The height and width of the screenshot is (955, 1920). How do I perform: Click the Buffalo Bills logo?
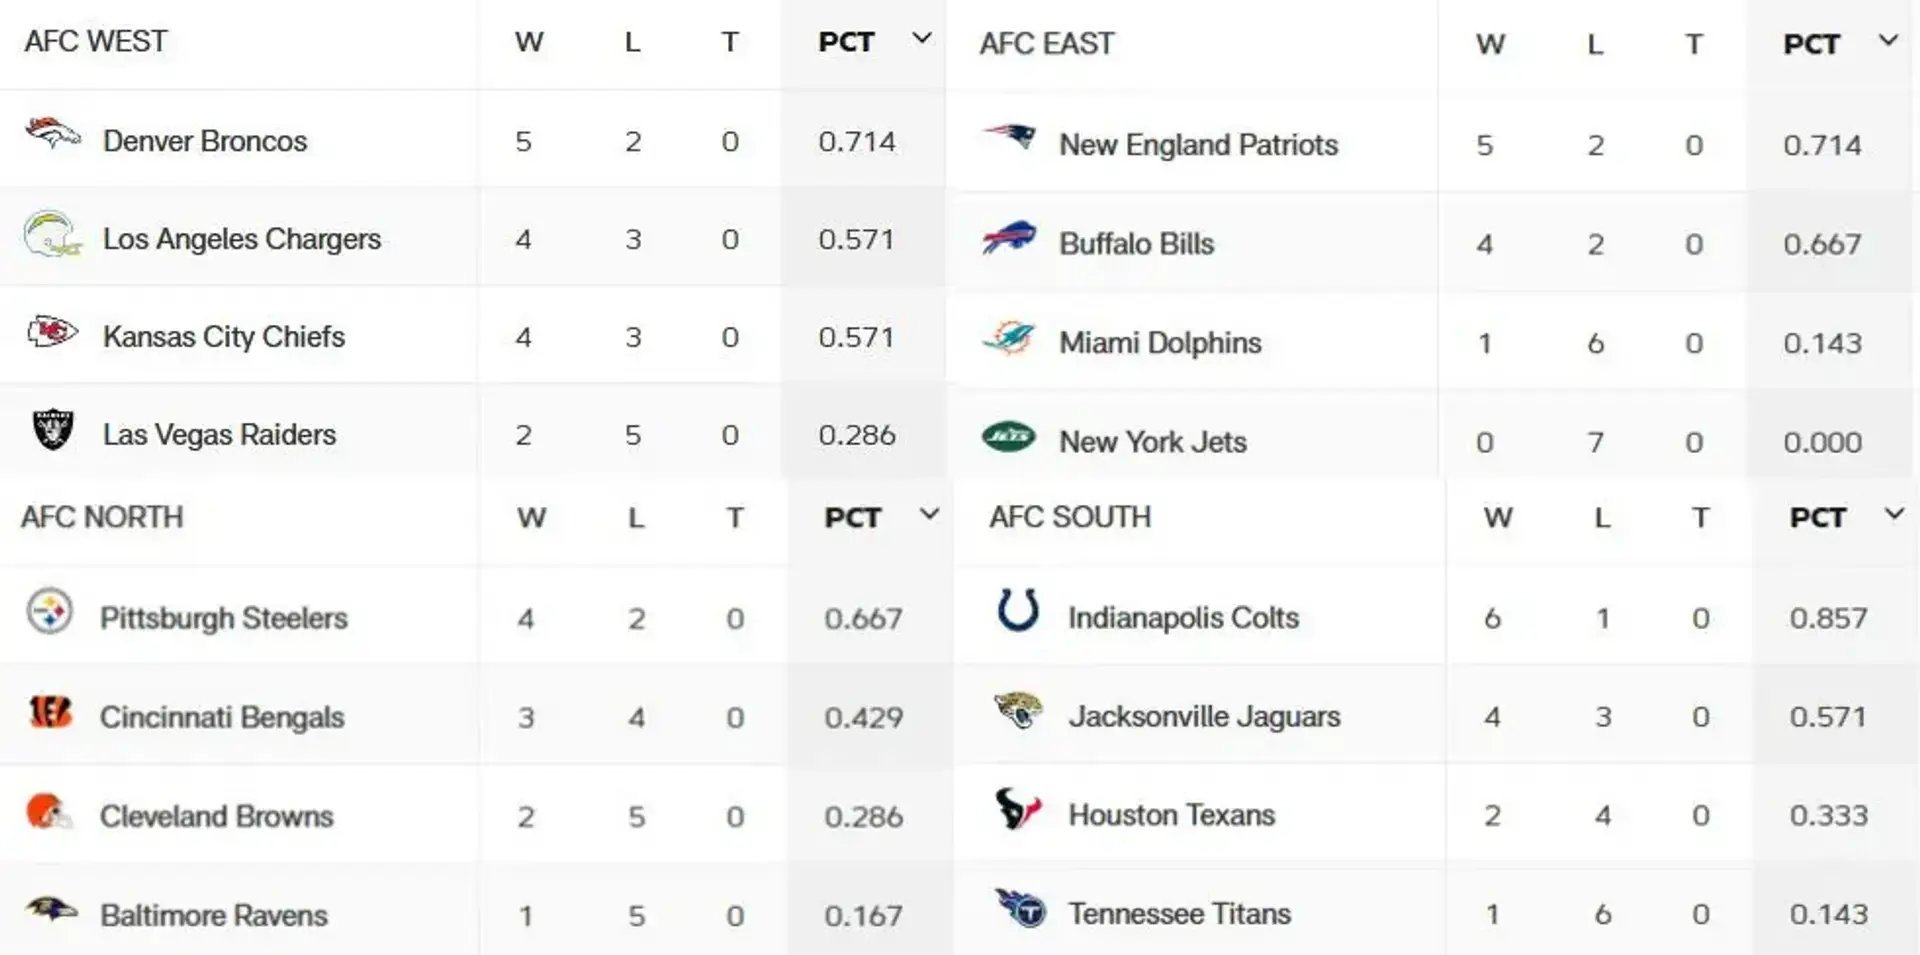(x=1009, y=238)
